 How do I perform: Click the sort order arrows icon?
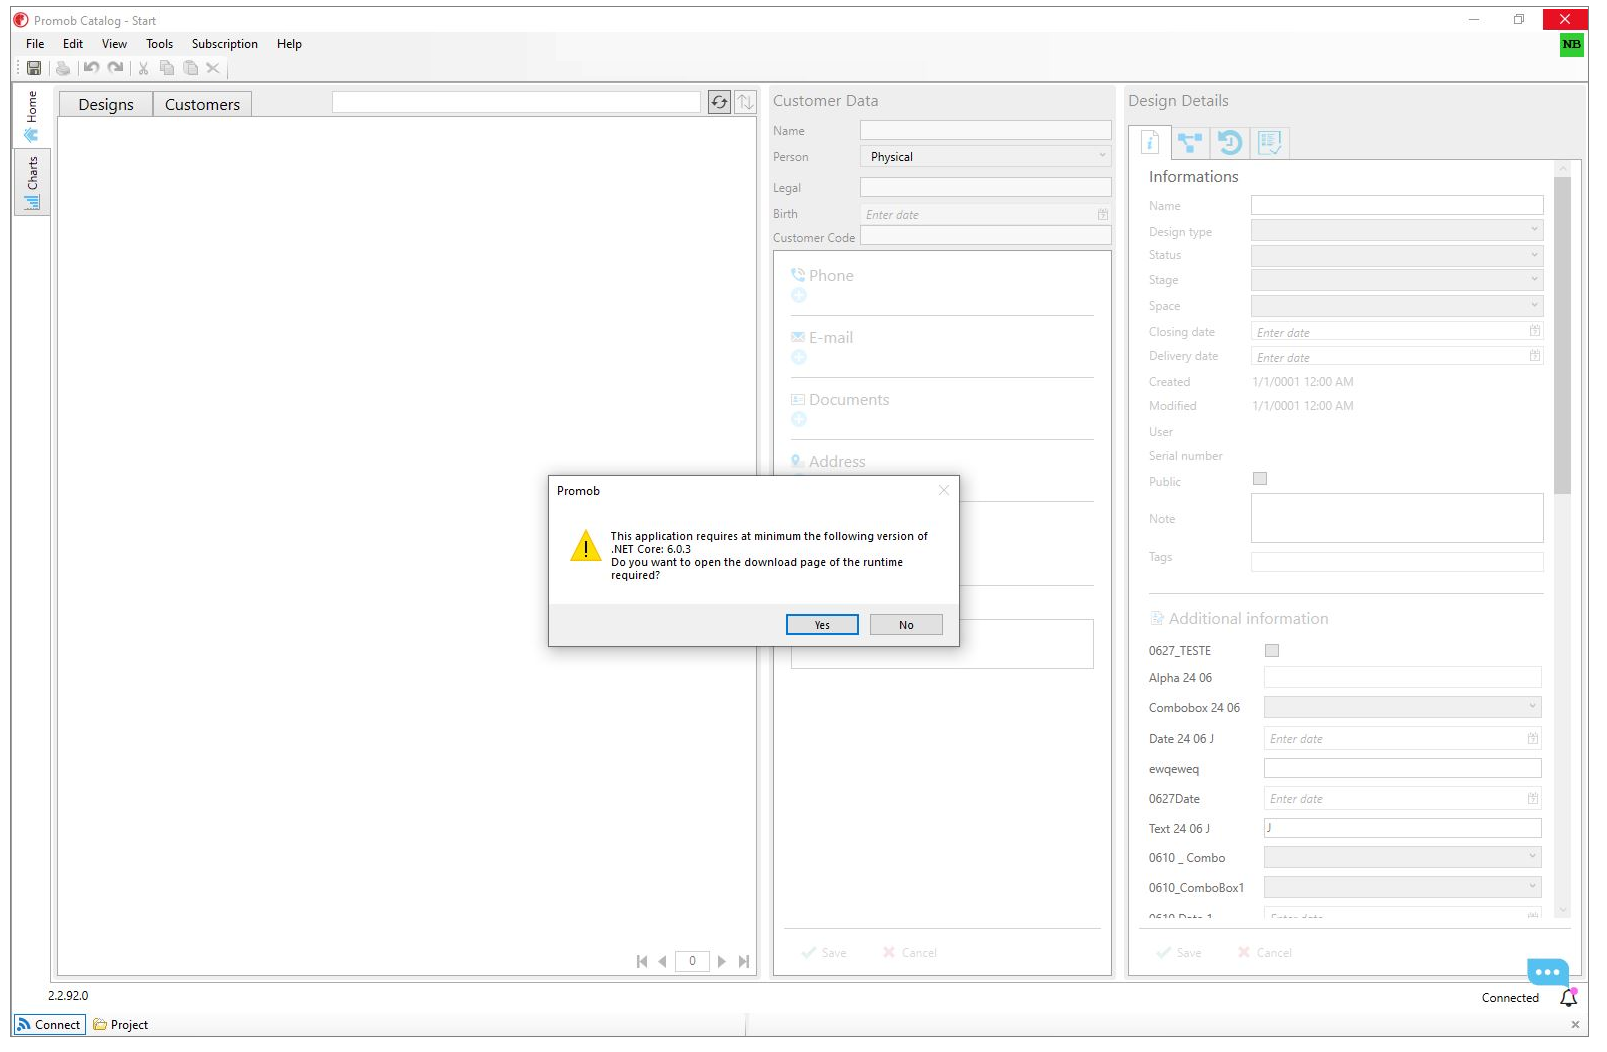click(x=745, y=102)
